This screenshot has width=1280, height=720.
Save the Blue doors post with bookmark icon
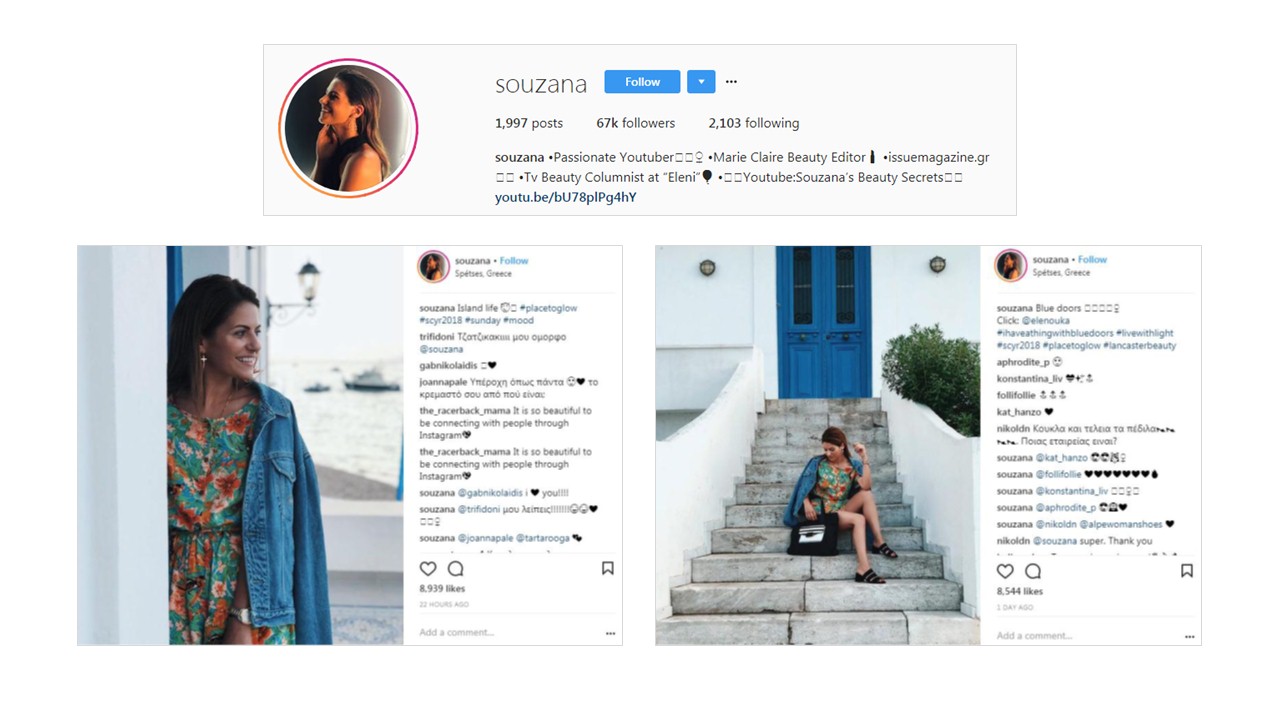1186,571
